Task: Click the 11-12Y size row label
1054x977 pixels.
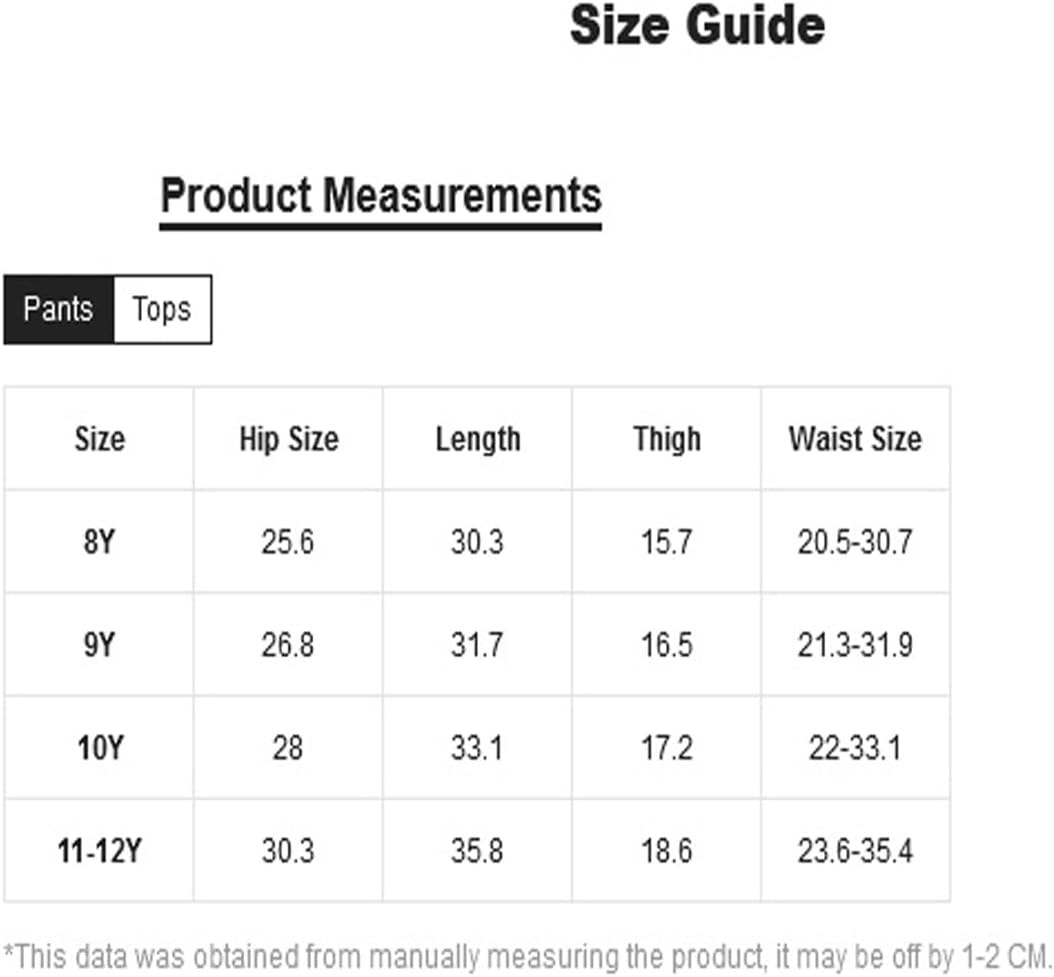Action: click(99, 851)
